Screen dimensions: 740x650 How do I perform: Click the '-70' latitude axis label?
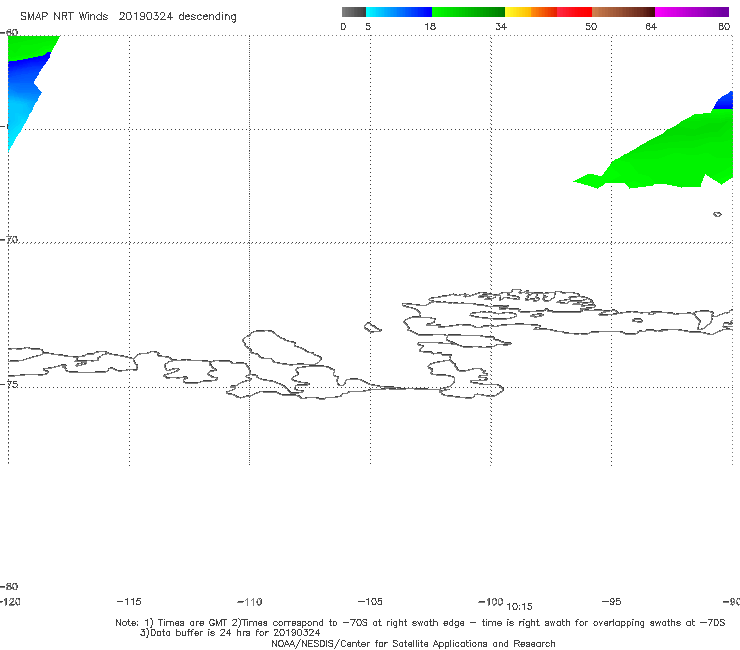[x=9, y=240]
